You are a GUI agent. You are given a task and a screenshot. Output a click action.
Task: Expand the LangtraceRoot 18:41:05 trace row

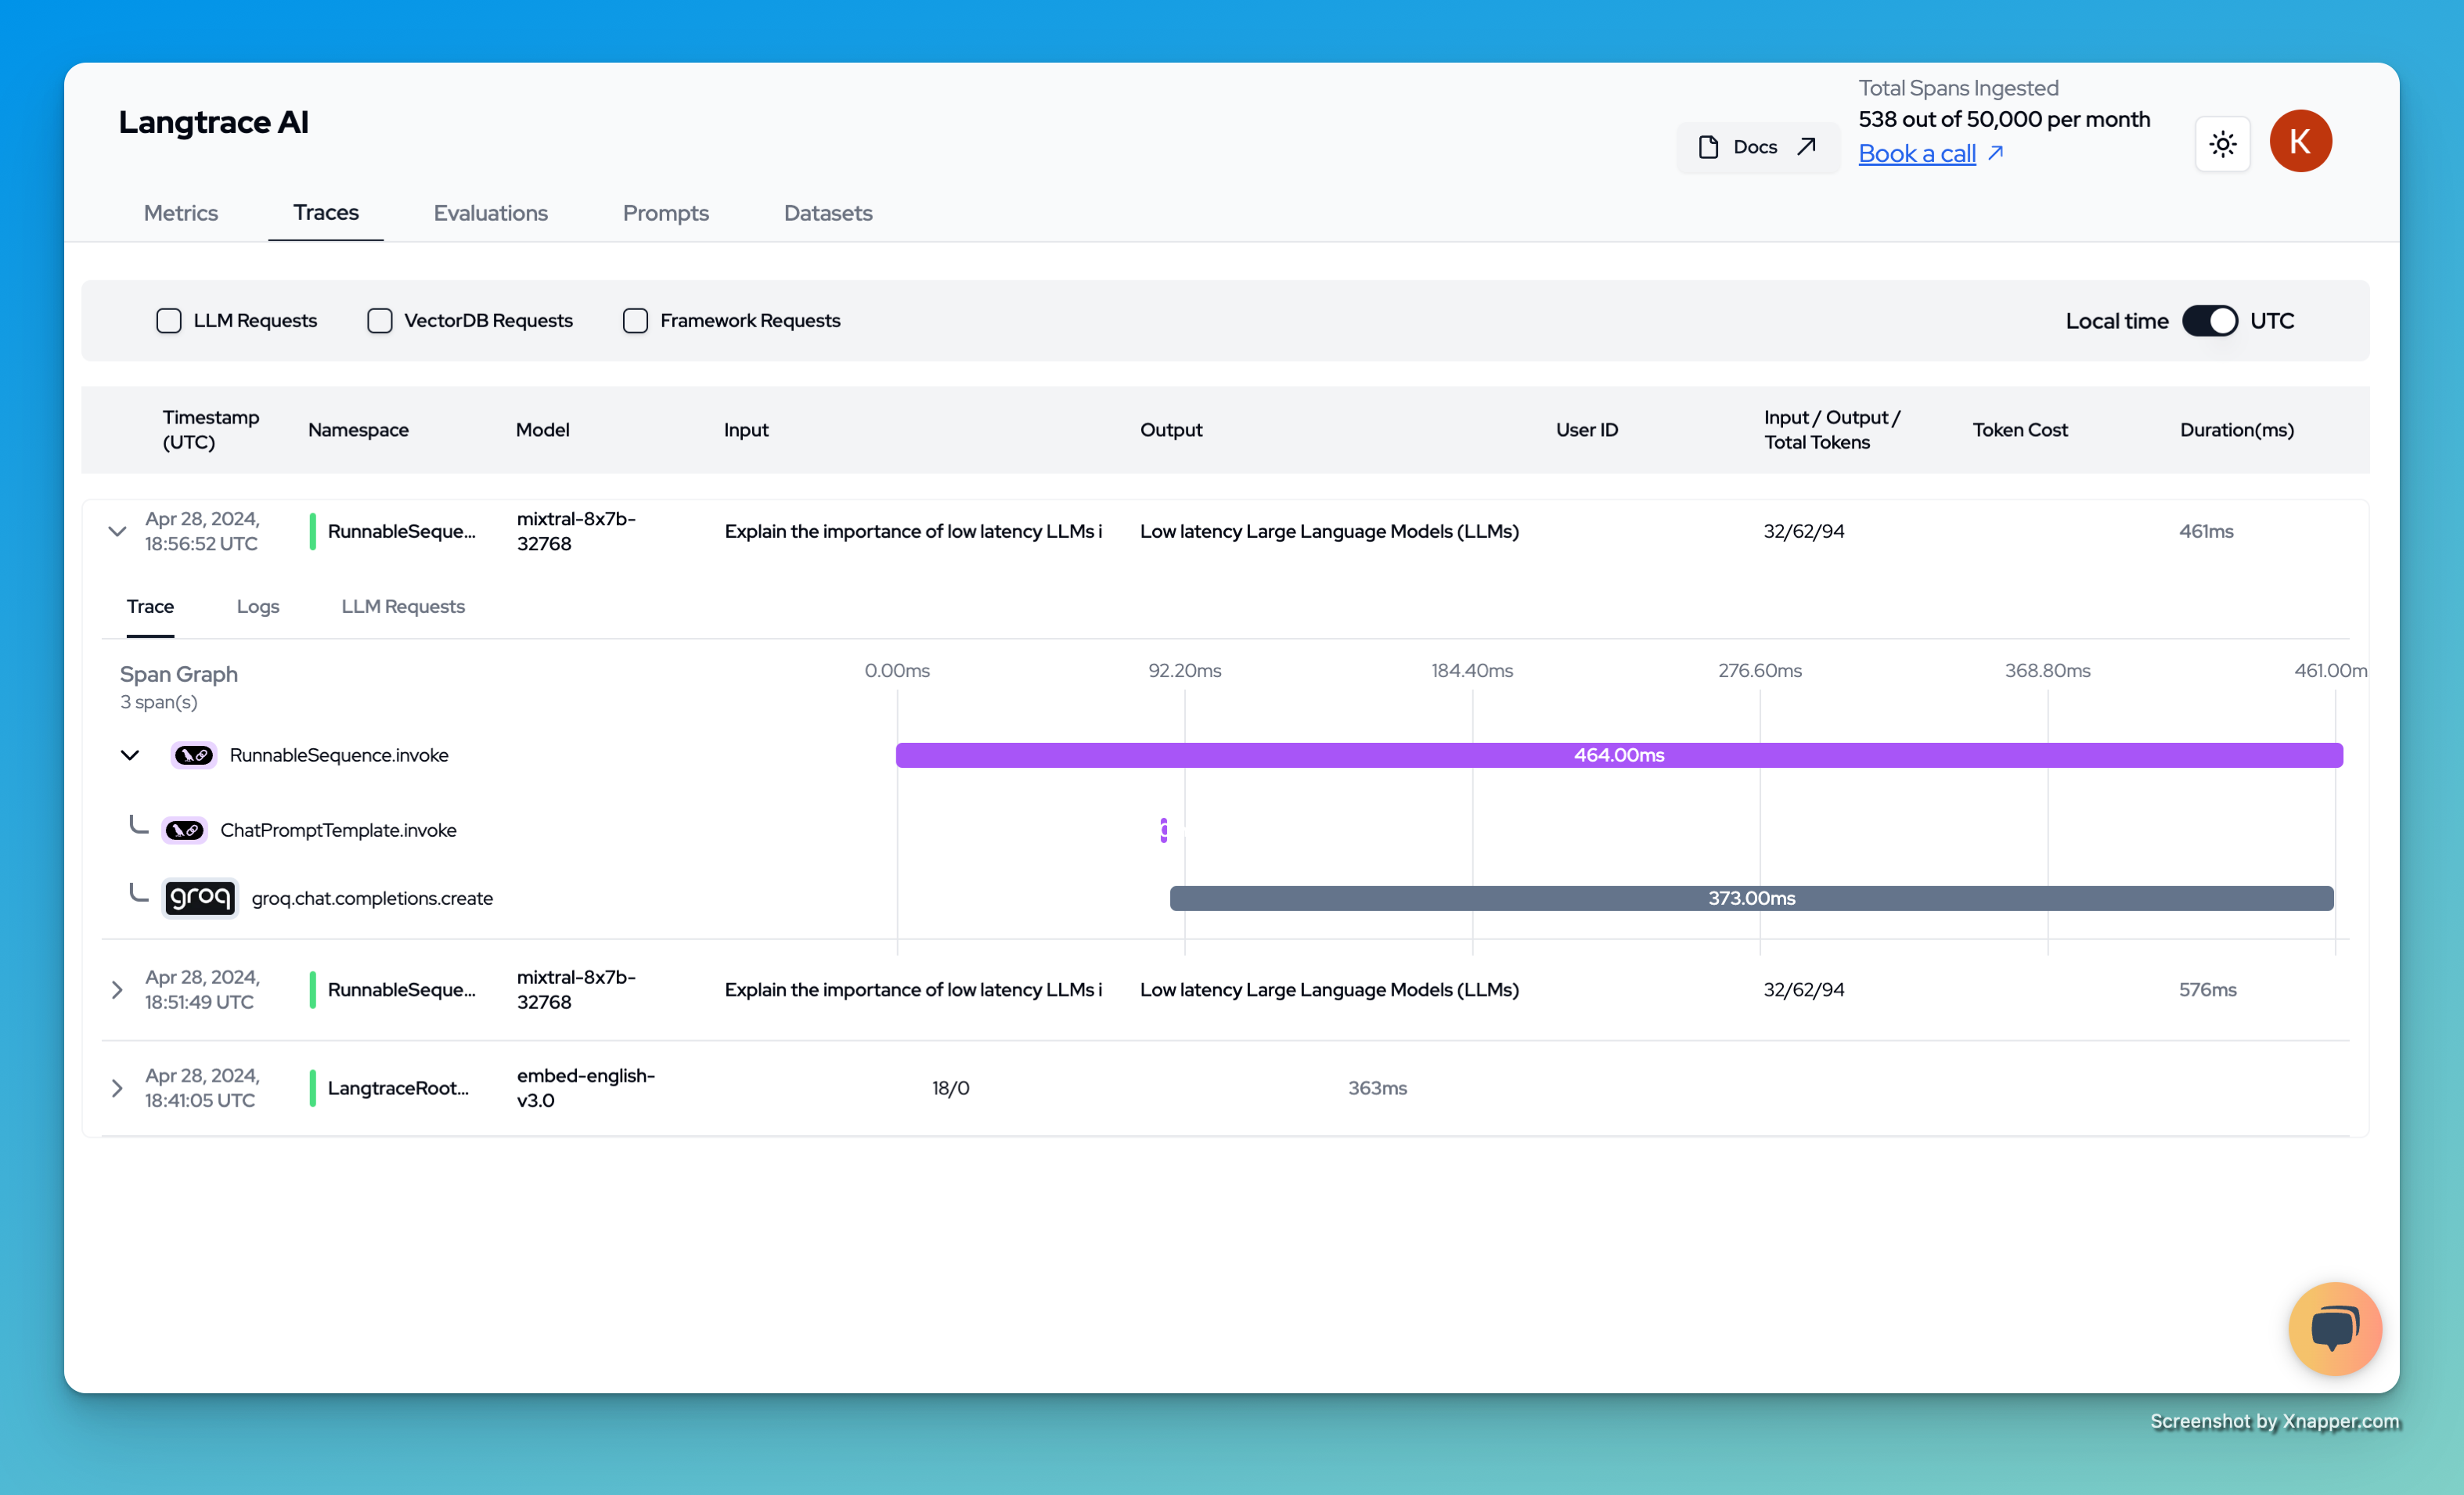point(117,1088)
